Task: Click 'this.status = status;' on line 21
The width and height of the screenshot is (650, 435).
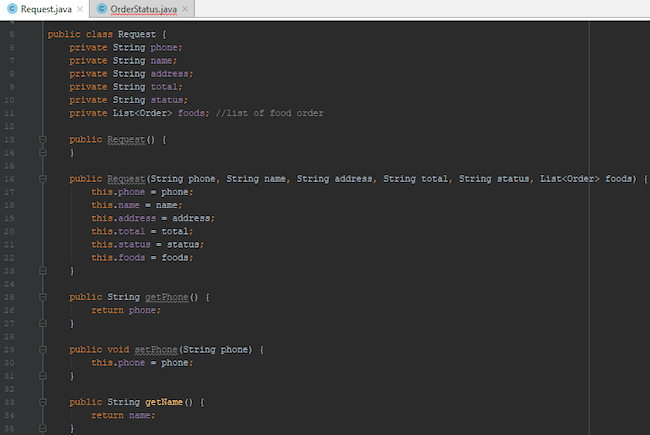Action: point(148,244)
